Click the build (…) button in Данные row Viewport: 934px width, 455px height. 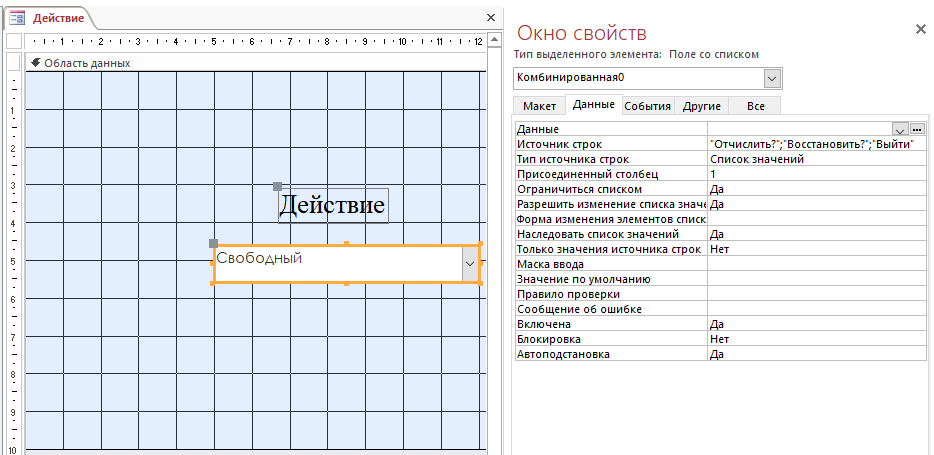(917, 129)
